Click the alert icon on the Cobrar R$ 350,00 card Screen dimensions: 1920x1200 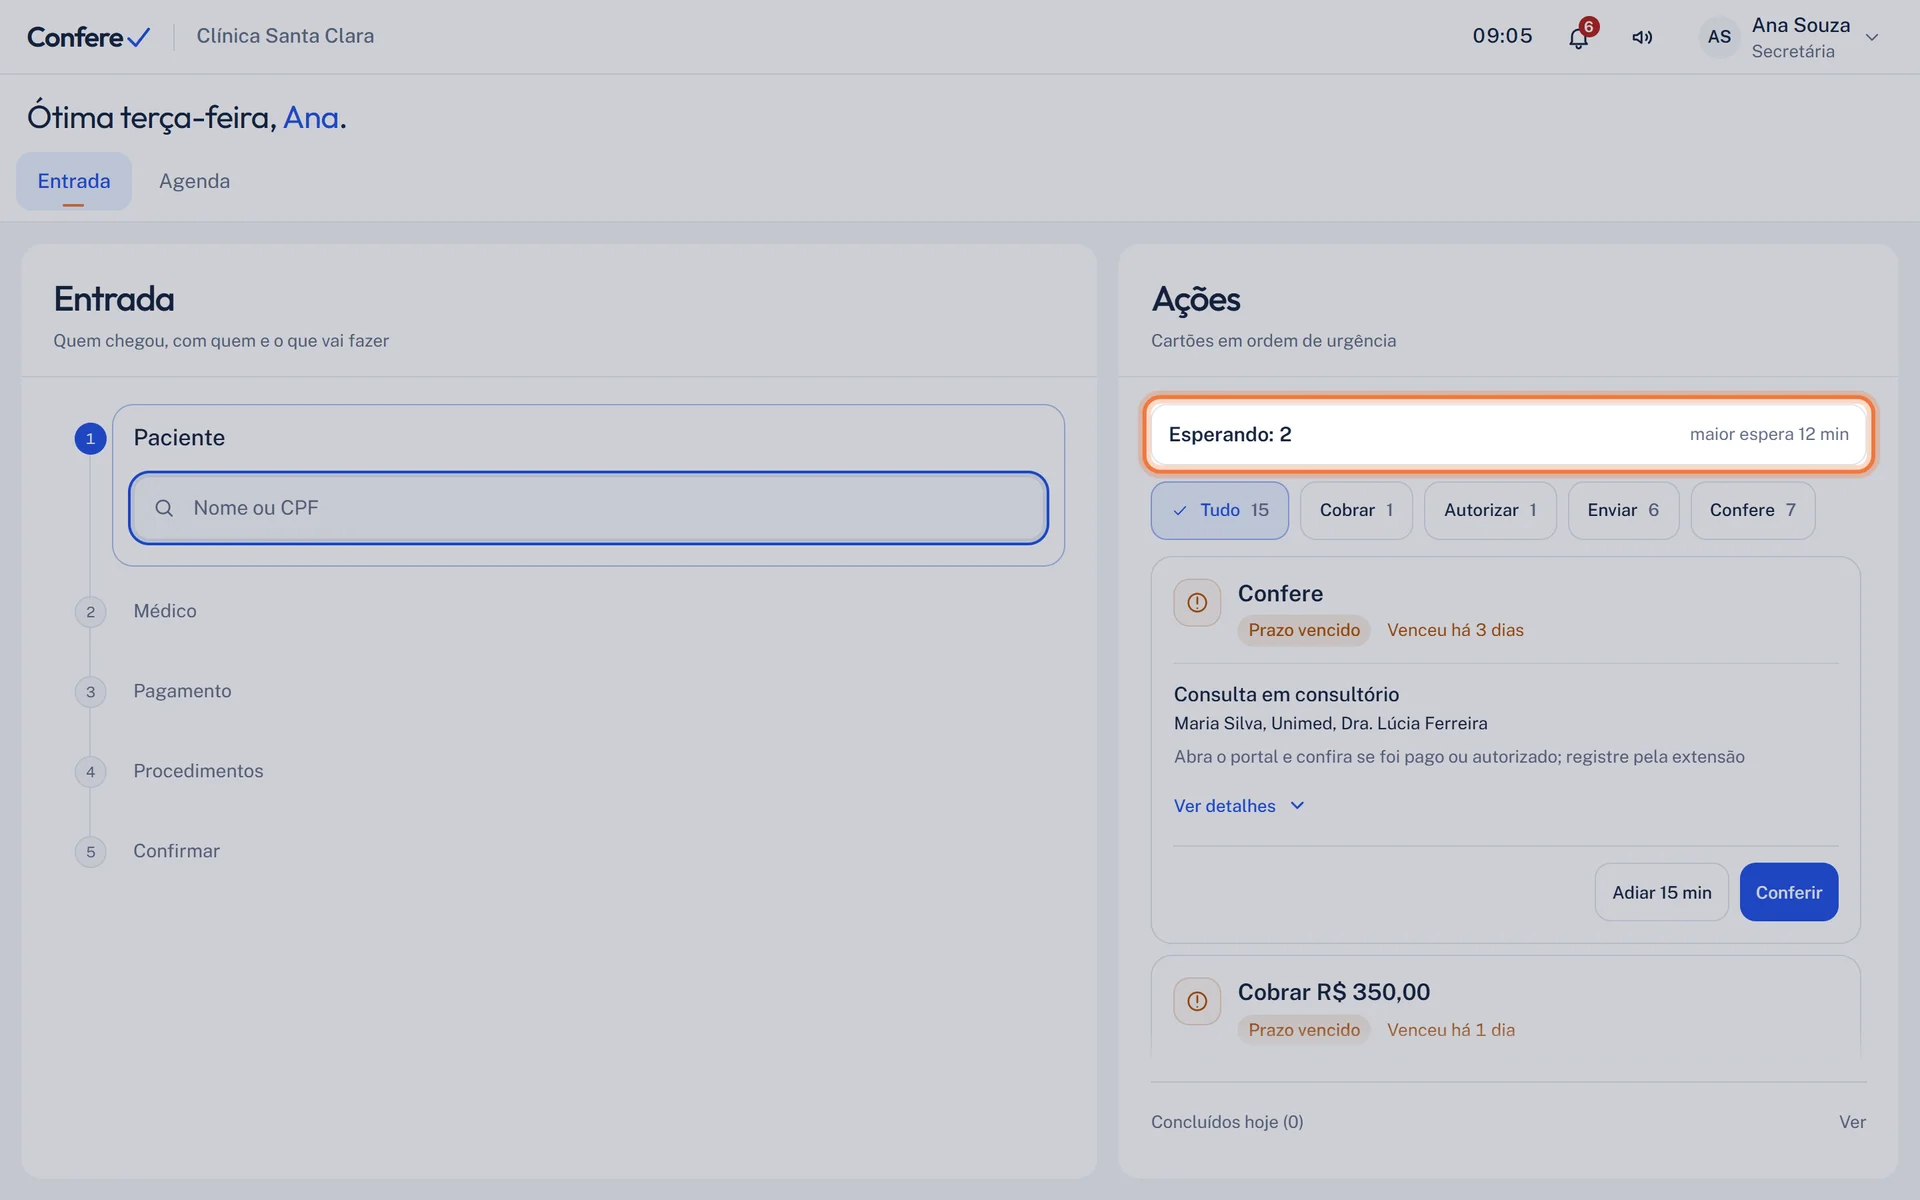tap(1197, 1001)
